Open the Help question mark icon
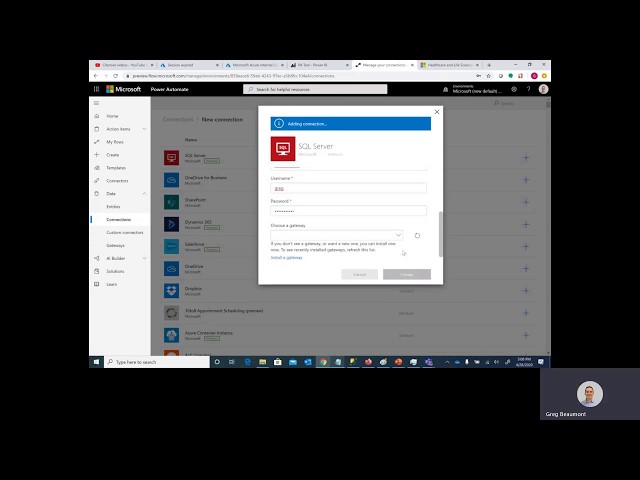 (x=529, y=89)
